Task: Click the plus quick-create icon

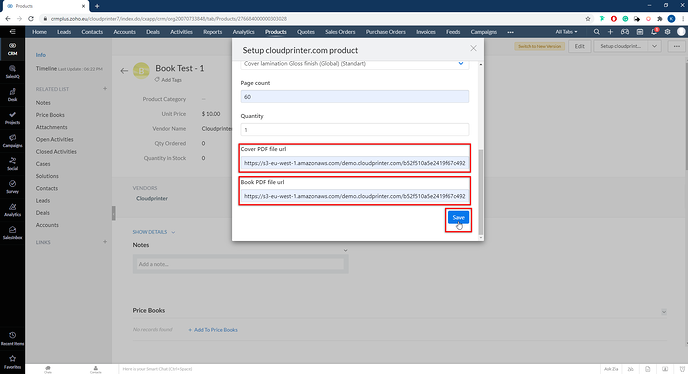Action: tap(610, 32)
